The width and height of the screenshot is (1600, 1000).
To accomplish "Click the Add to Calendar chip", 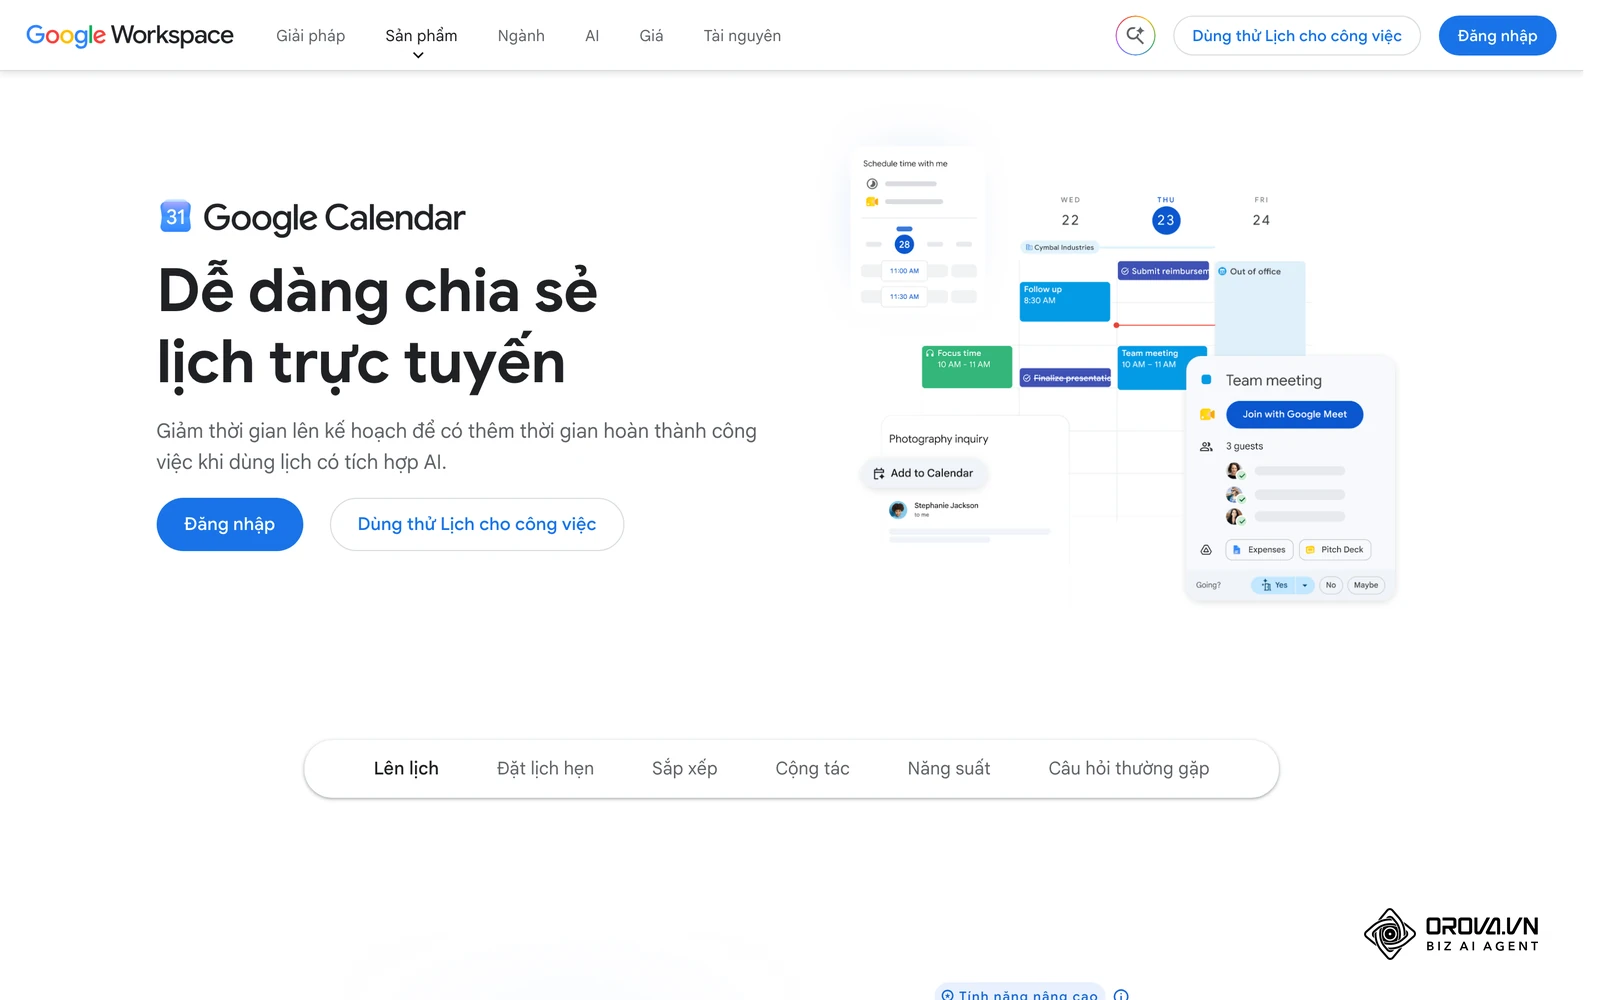I will [x=923, y=473].
